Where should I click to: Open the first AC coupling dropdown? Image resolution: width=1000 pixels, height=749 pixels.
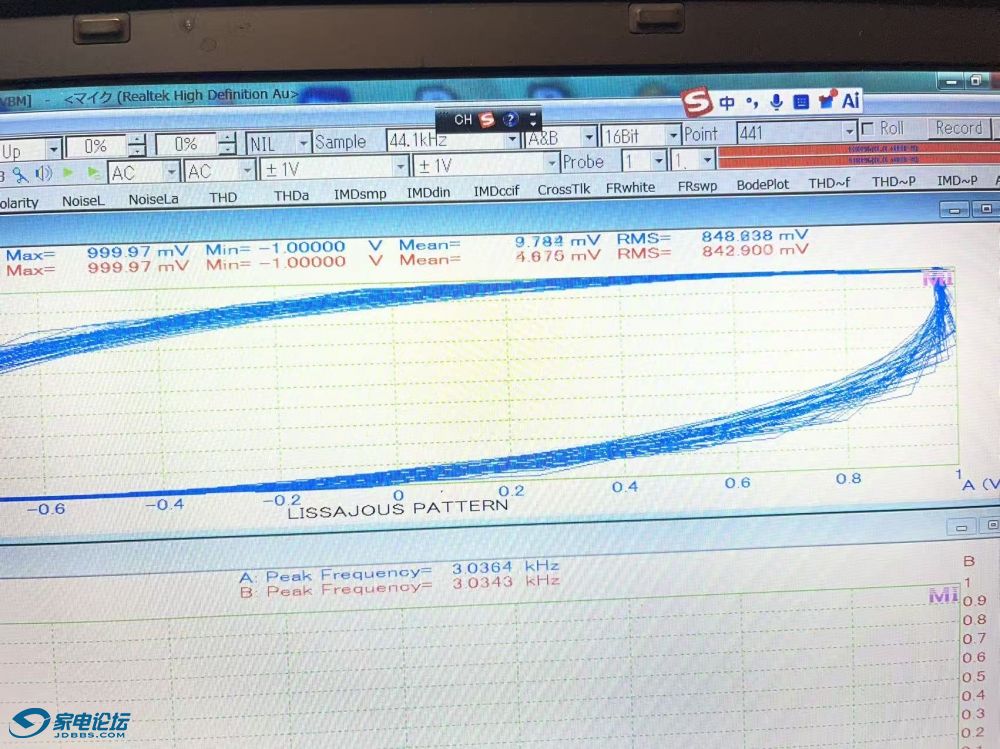(x=171, y=172)
